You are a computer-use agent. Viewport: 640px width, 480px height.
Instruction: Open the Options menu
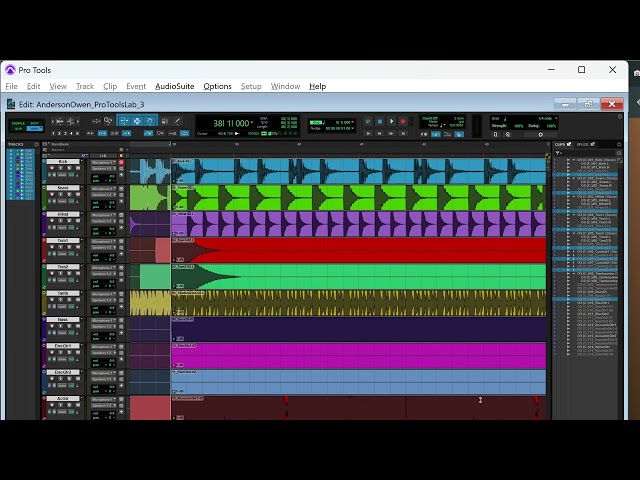pyautogui.click(x=218, y=86)
